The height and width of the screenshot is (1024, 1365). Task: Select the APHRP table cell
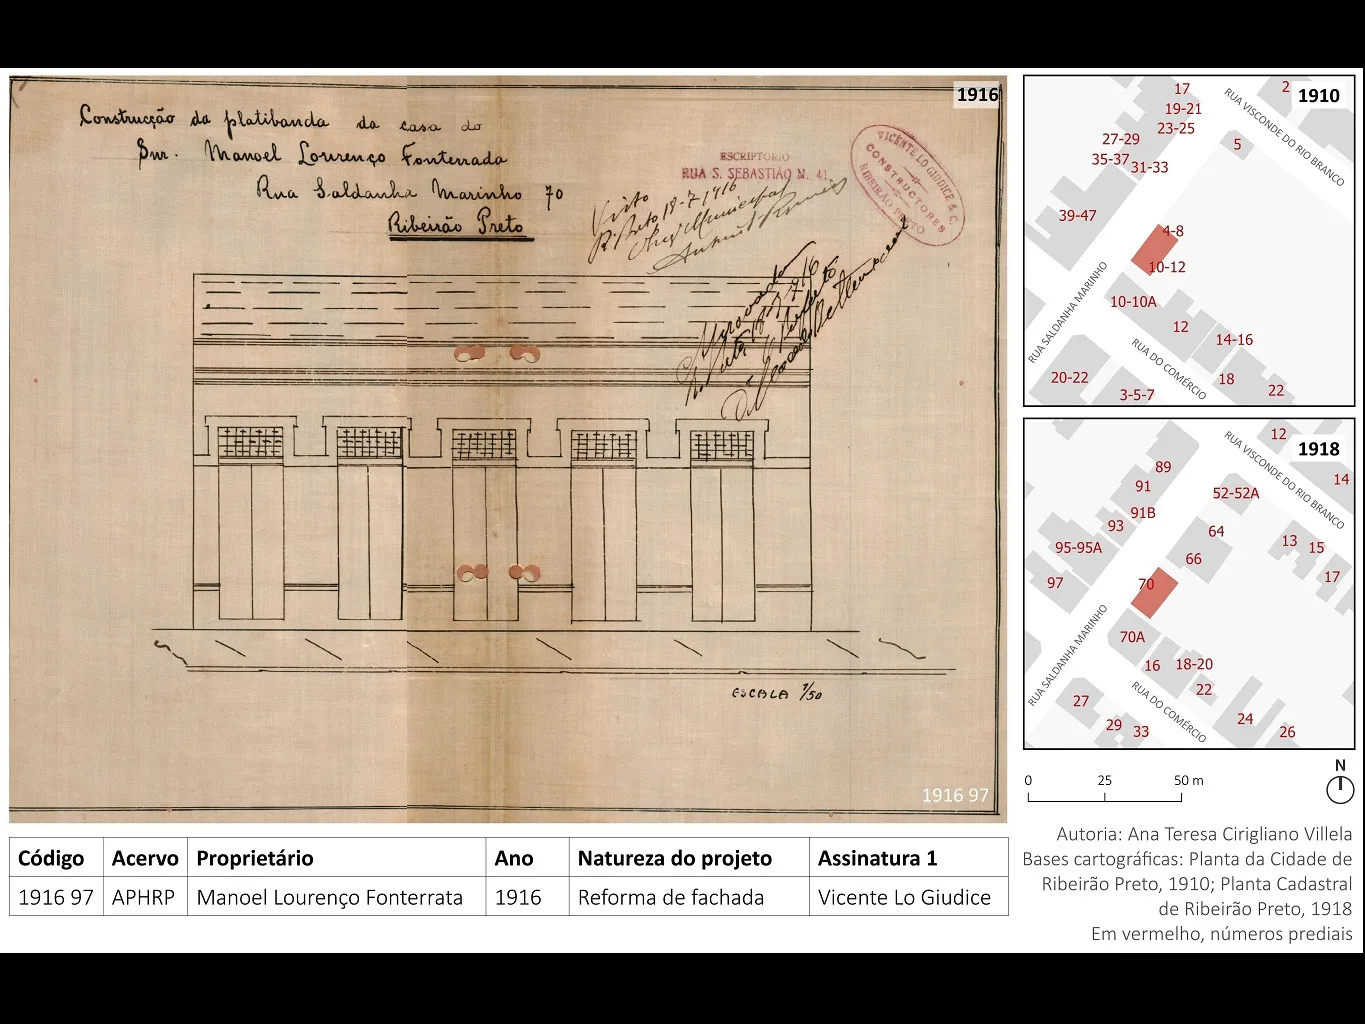coord(143,897)
